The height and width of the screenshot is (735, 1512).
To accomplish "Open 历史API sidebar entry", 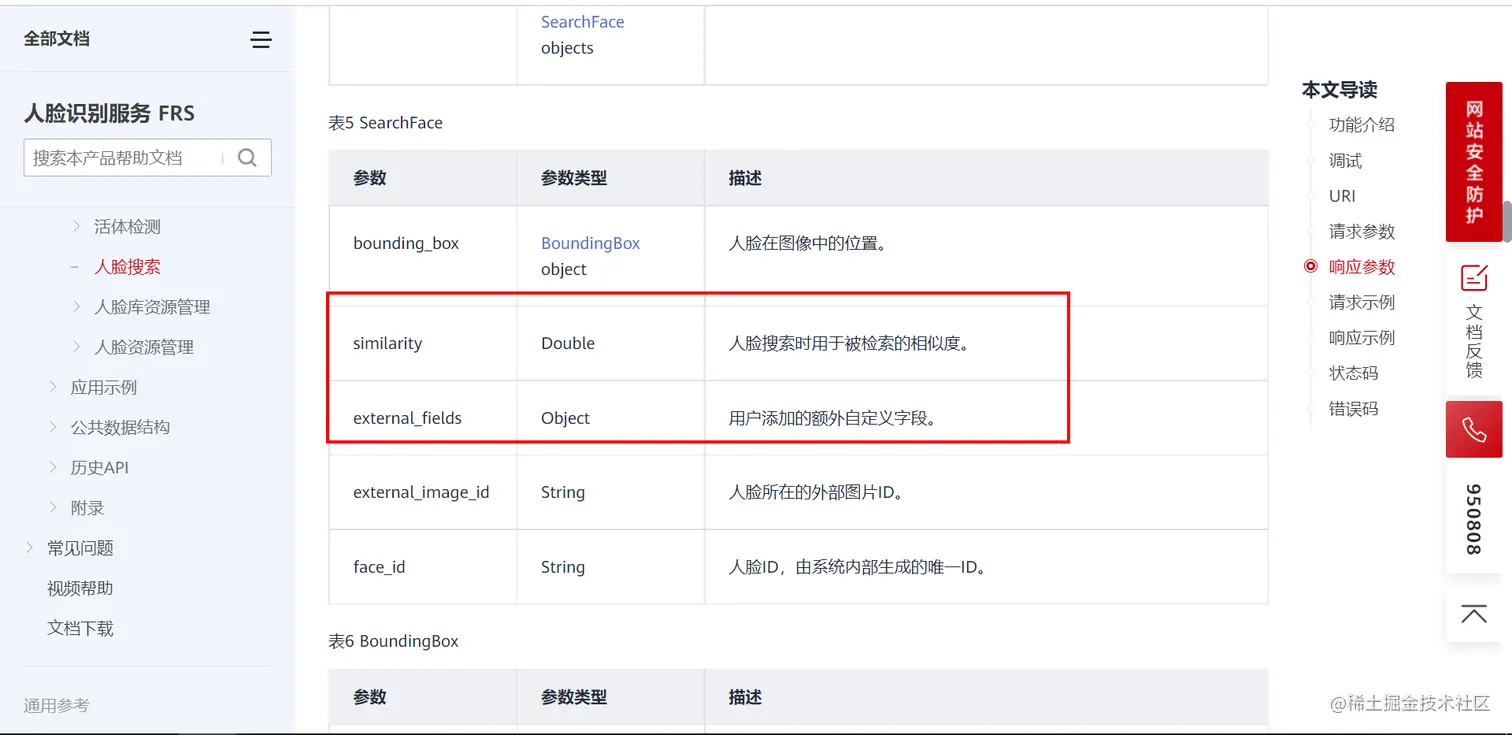I will point(99,467).
